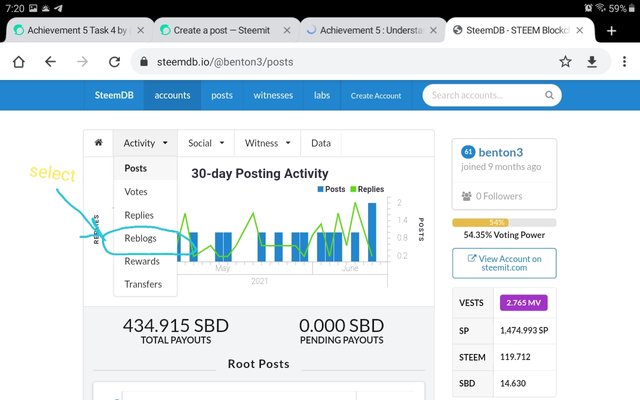Click the followers people icon

coord(467,196)
